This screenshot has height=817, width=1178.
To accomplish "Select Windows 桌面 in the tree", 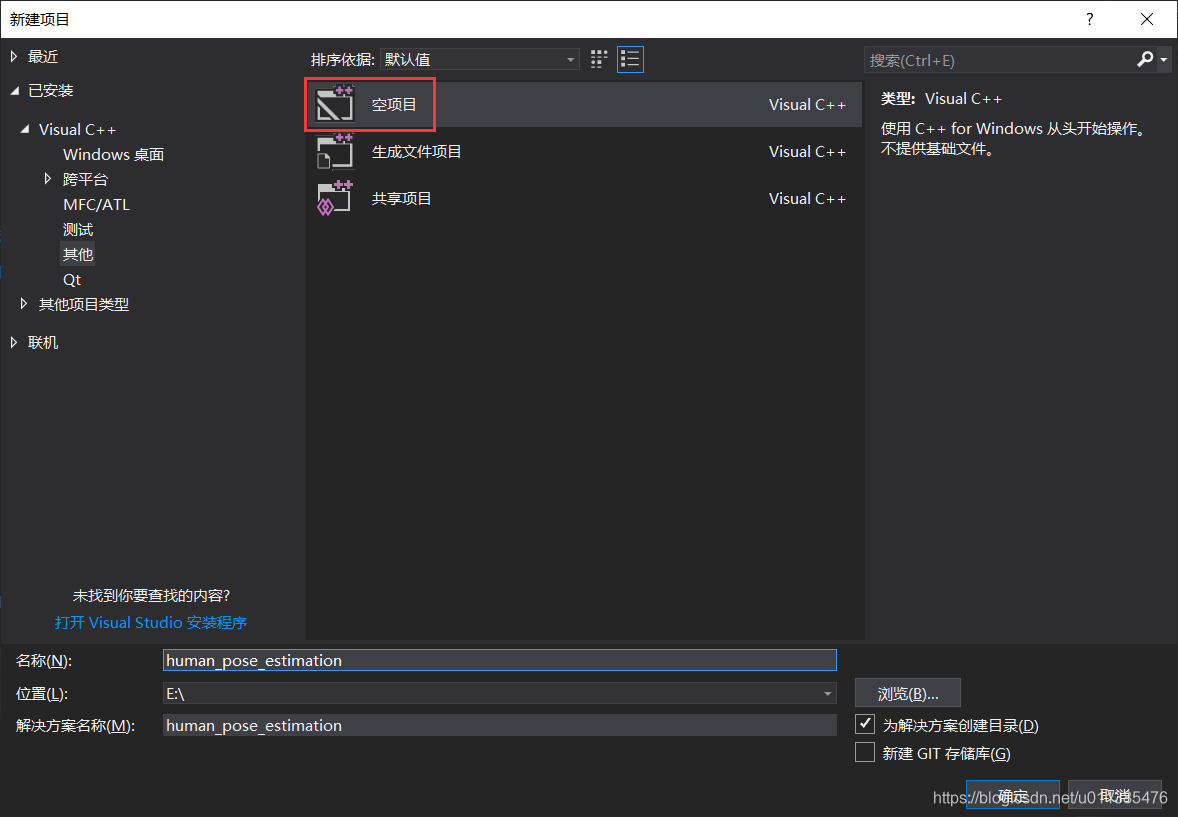I will (113, 154).
